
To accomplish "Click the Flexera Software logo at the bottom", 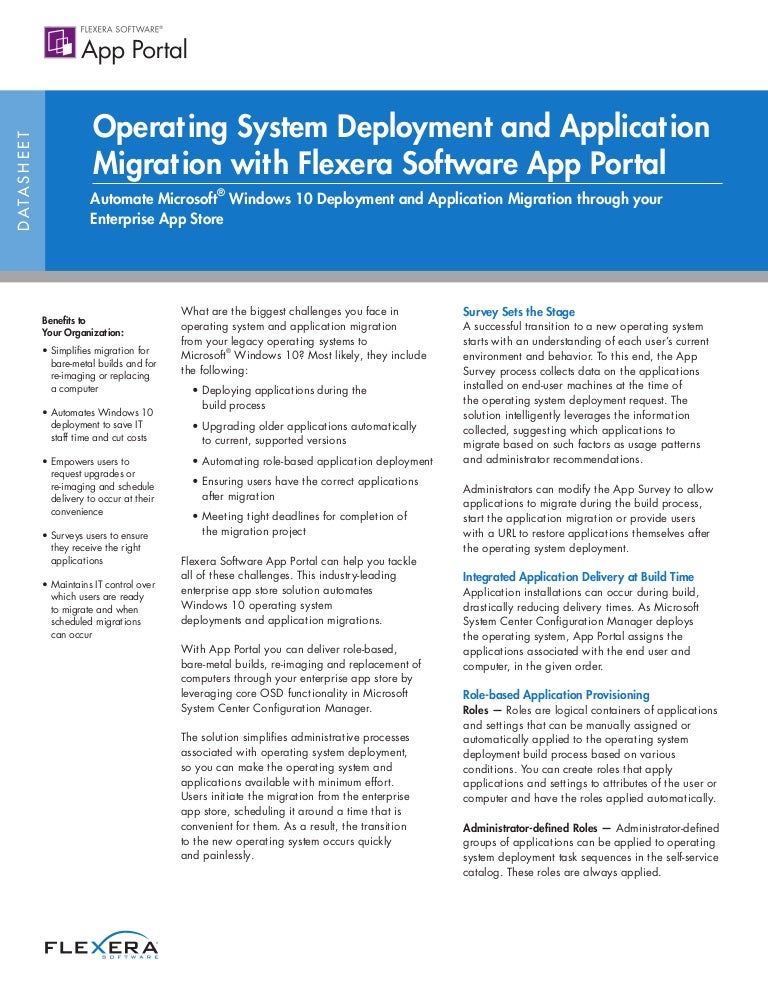I will 101,948.
